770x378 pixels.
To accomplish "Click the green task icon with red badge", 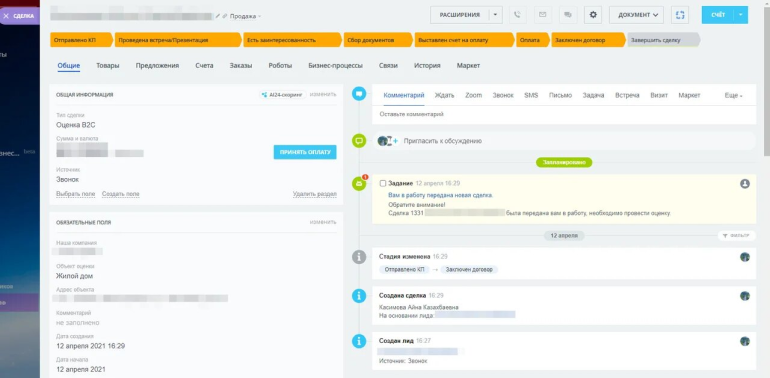I will [359, 184].
